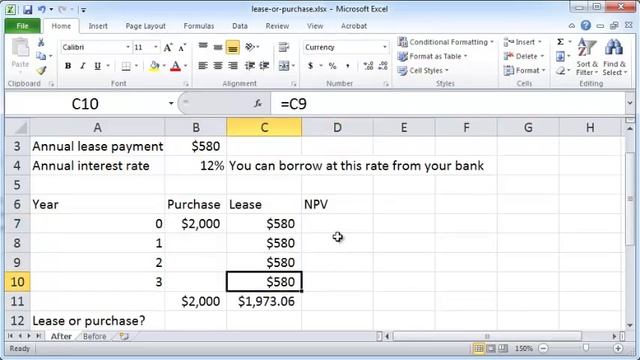Center text horizontally

tap(218, 65)
